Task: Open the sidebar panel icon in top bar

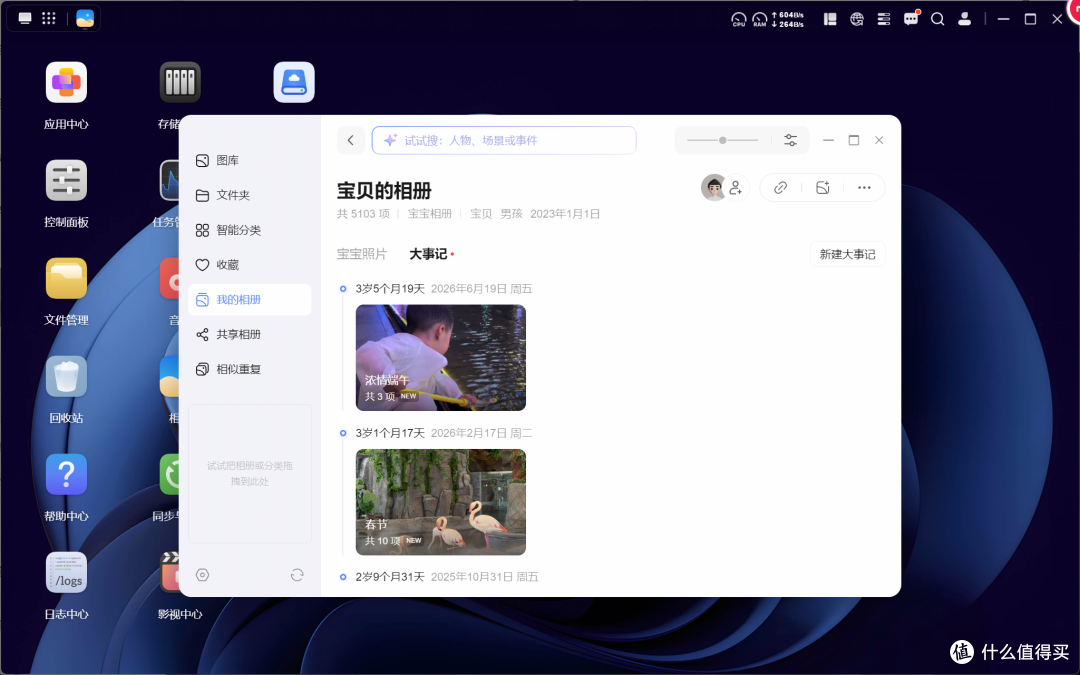Action: (830, 19)
